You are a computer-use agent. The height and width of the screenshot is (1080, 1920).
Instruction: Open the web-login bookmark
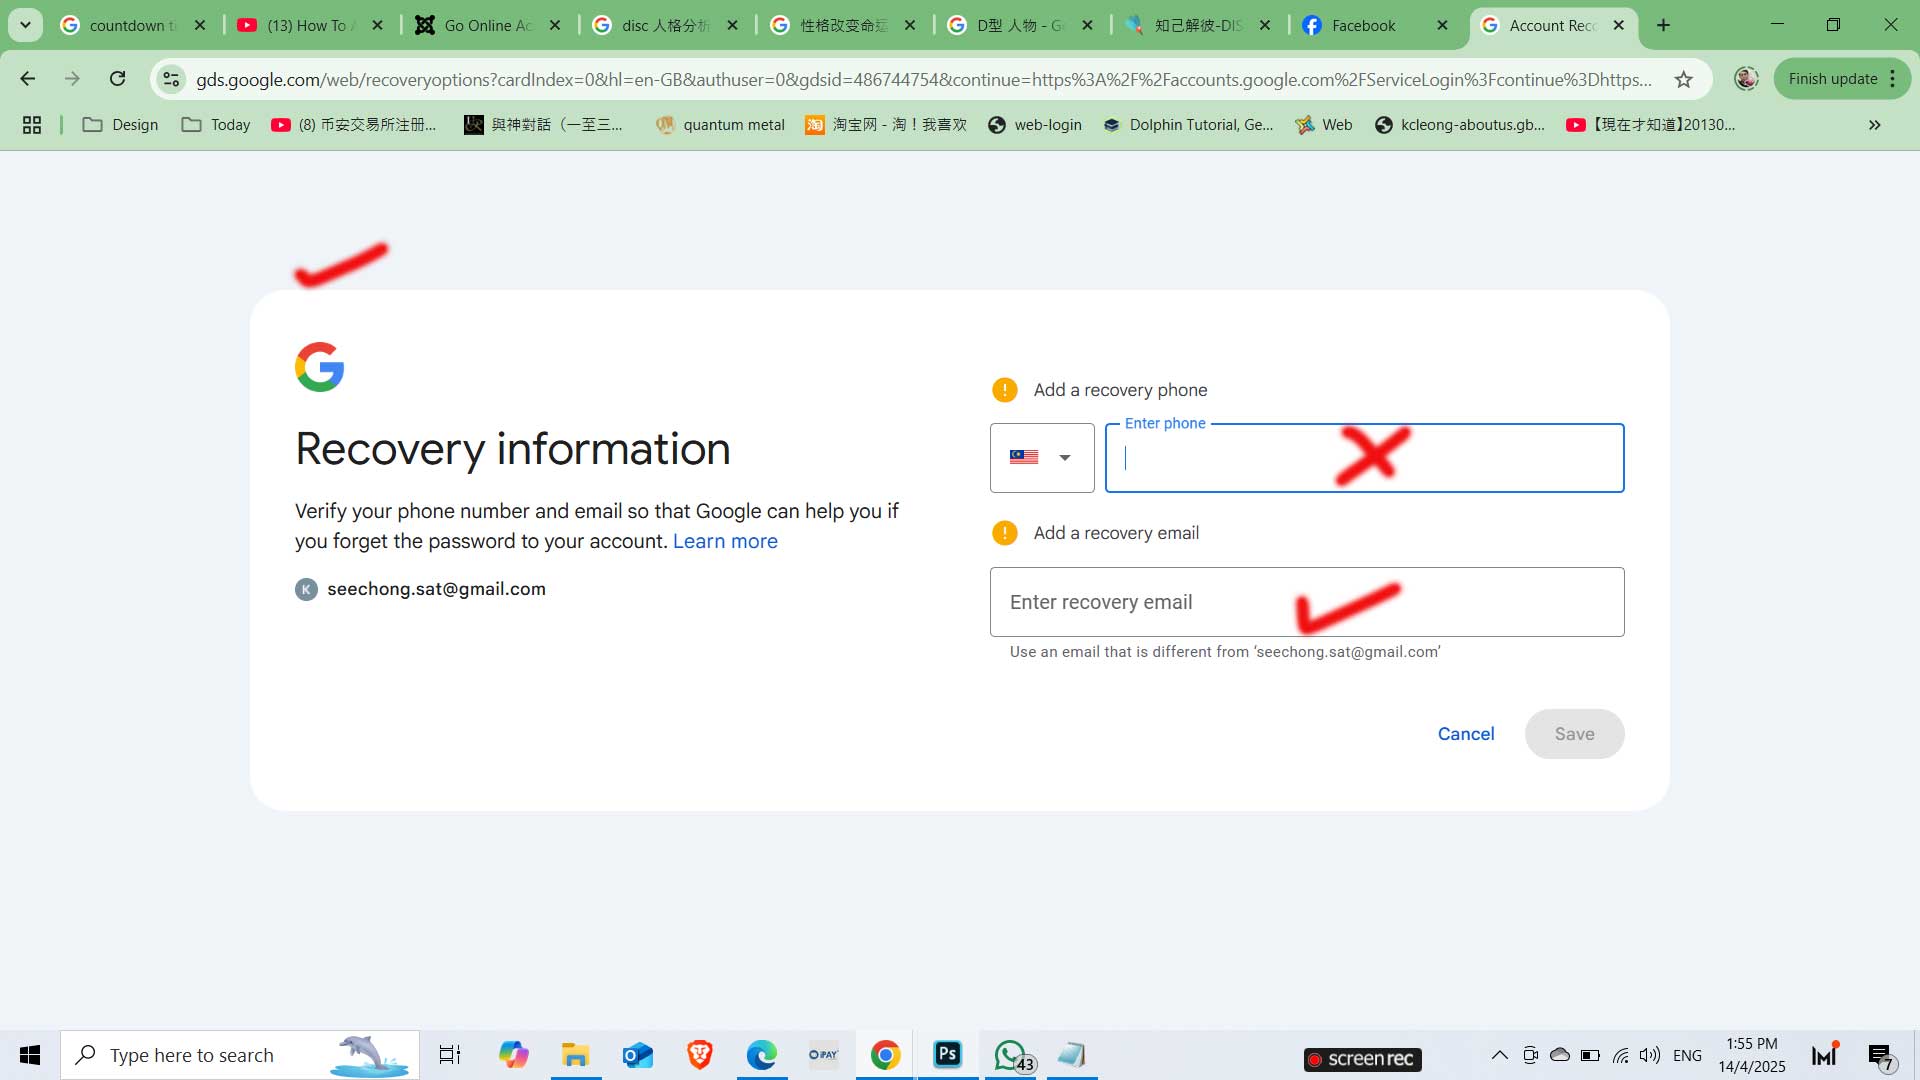[x=1035, y=125]
